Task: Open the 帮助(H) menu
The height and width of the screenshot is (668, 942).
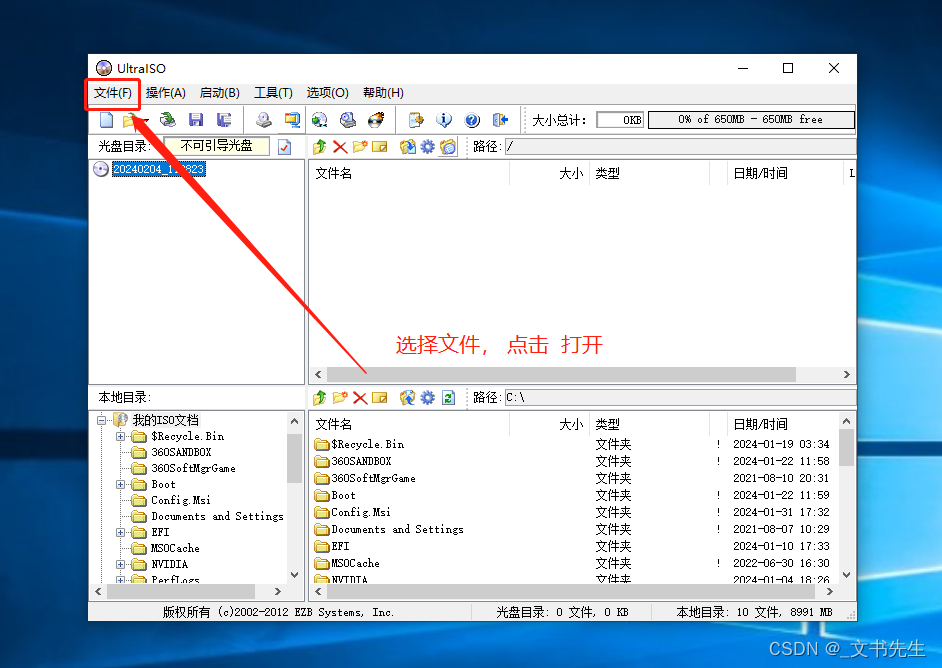Action: [x=383, y=93]
